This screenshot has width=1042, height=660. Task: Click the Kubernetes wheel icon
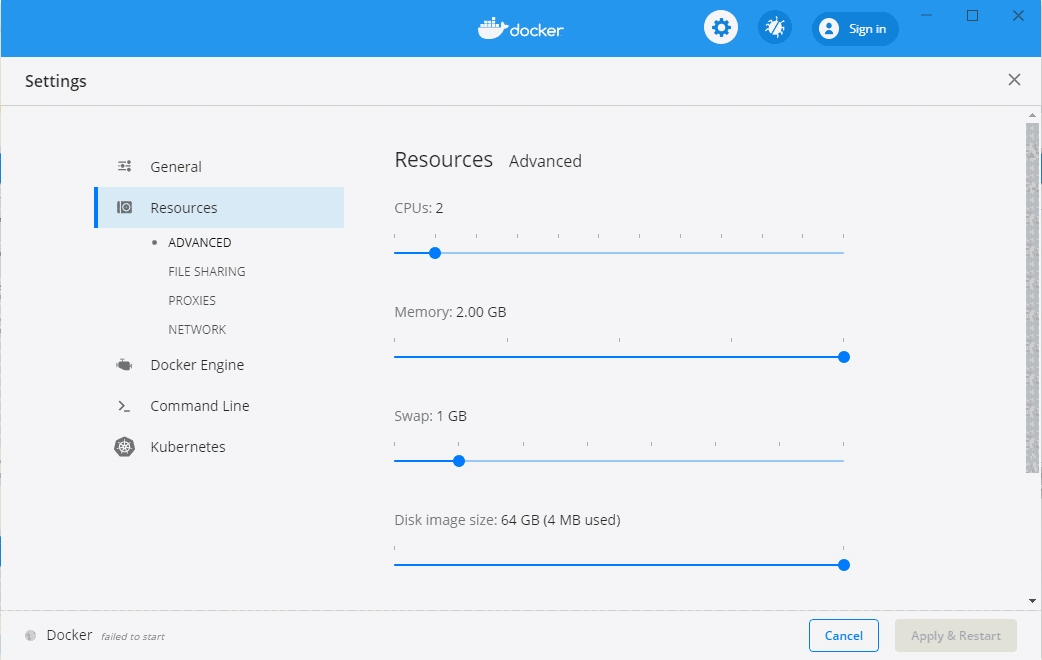(x=124, y=446)
